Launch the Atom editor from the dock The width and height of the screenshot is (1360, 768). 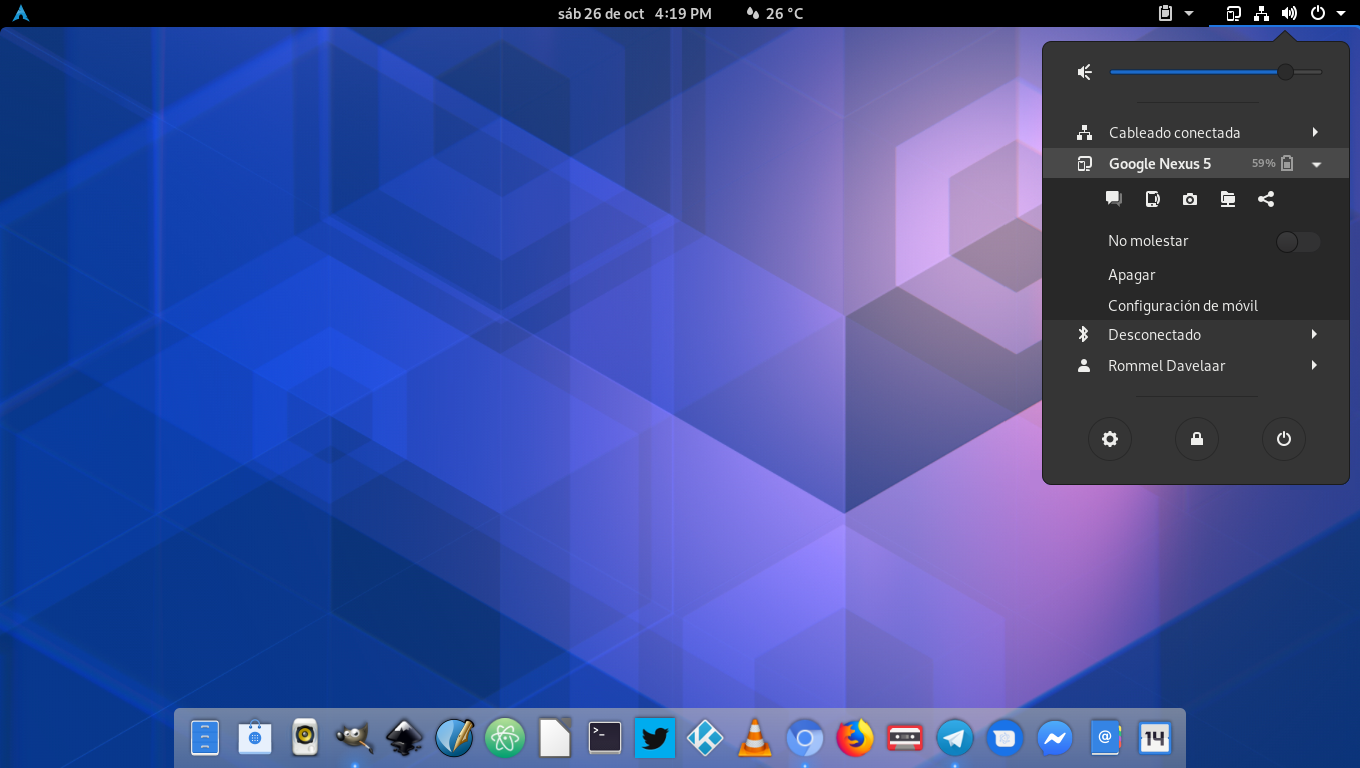coord(505,738)
